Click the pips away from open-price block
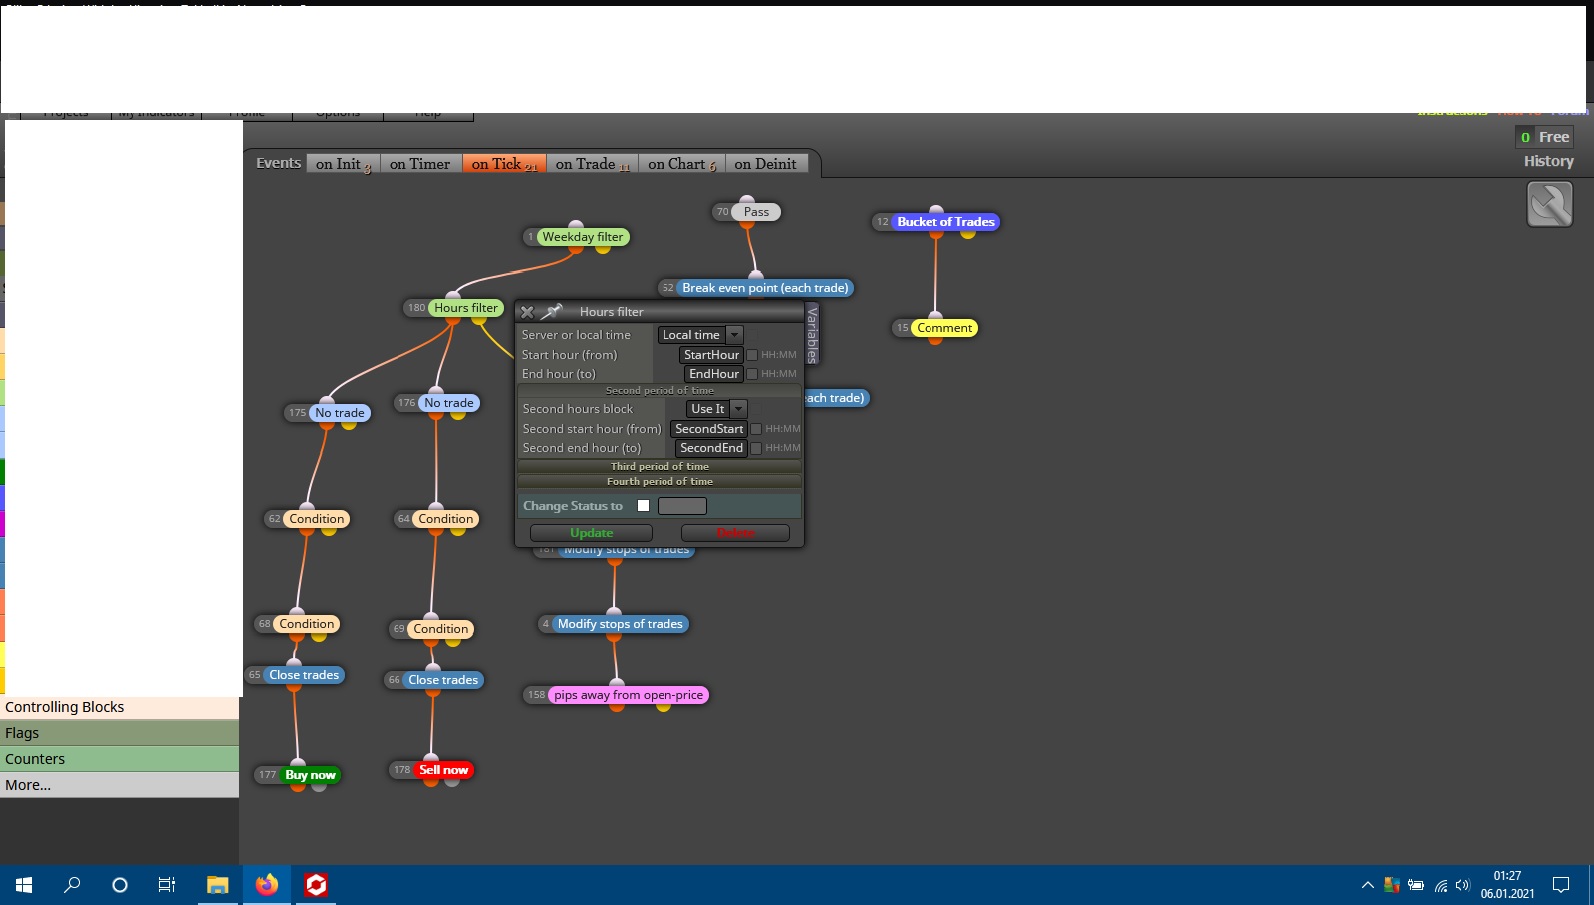Screen dimensions: 1594x905 click(628, 695)
